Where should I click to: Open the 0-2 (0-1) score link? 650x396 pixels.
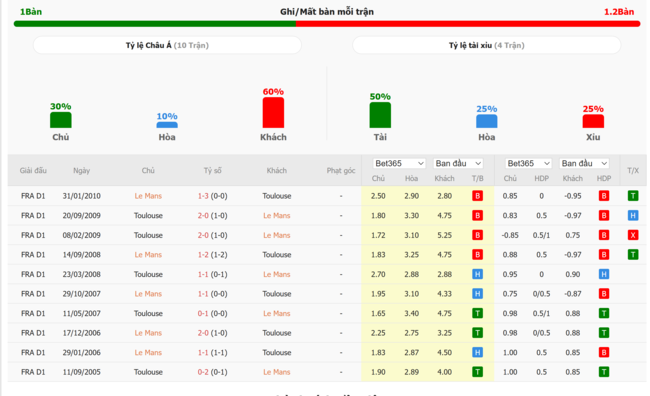[x=212, y=372]
